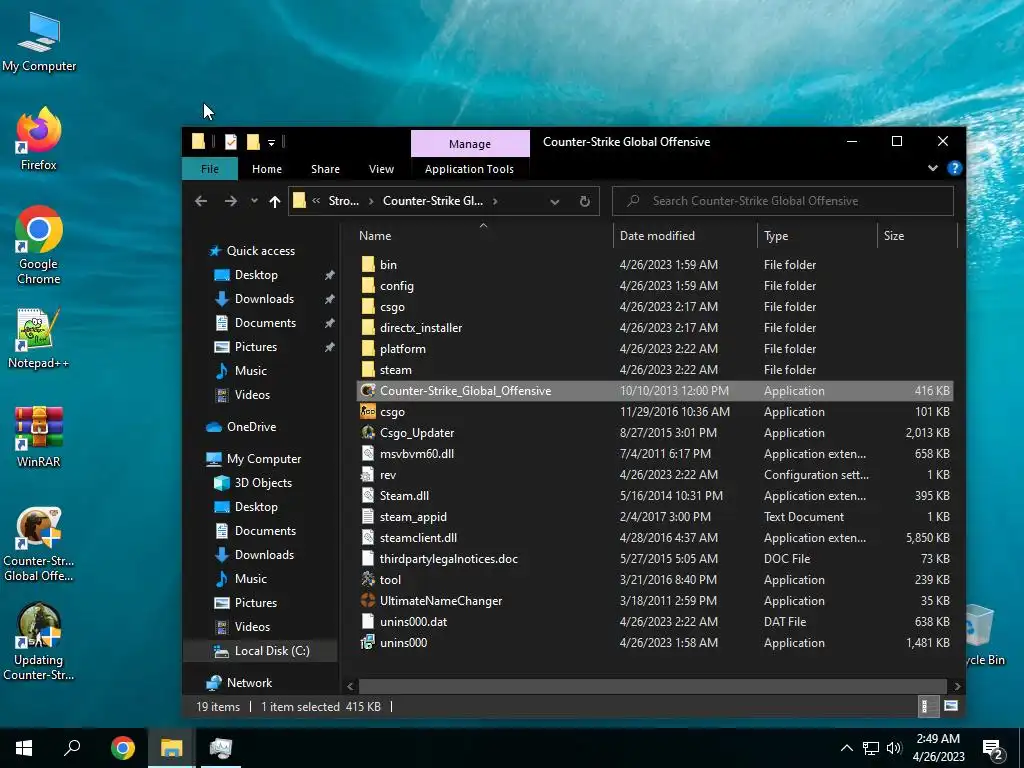Click Stro... breadcrumb in address bar
Viewport: 1024px width, 768px height.
(x=344, y=201)
